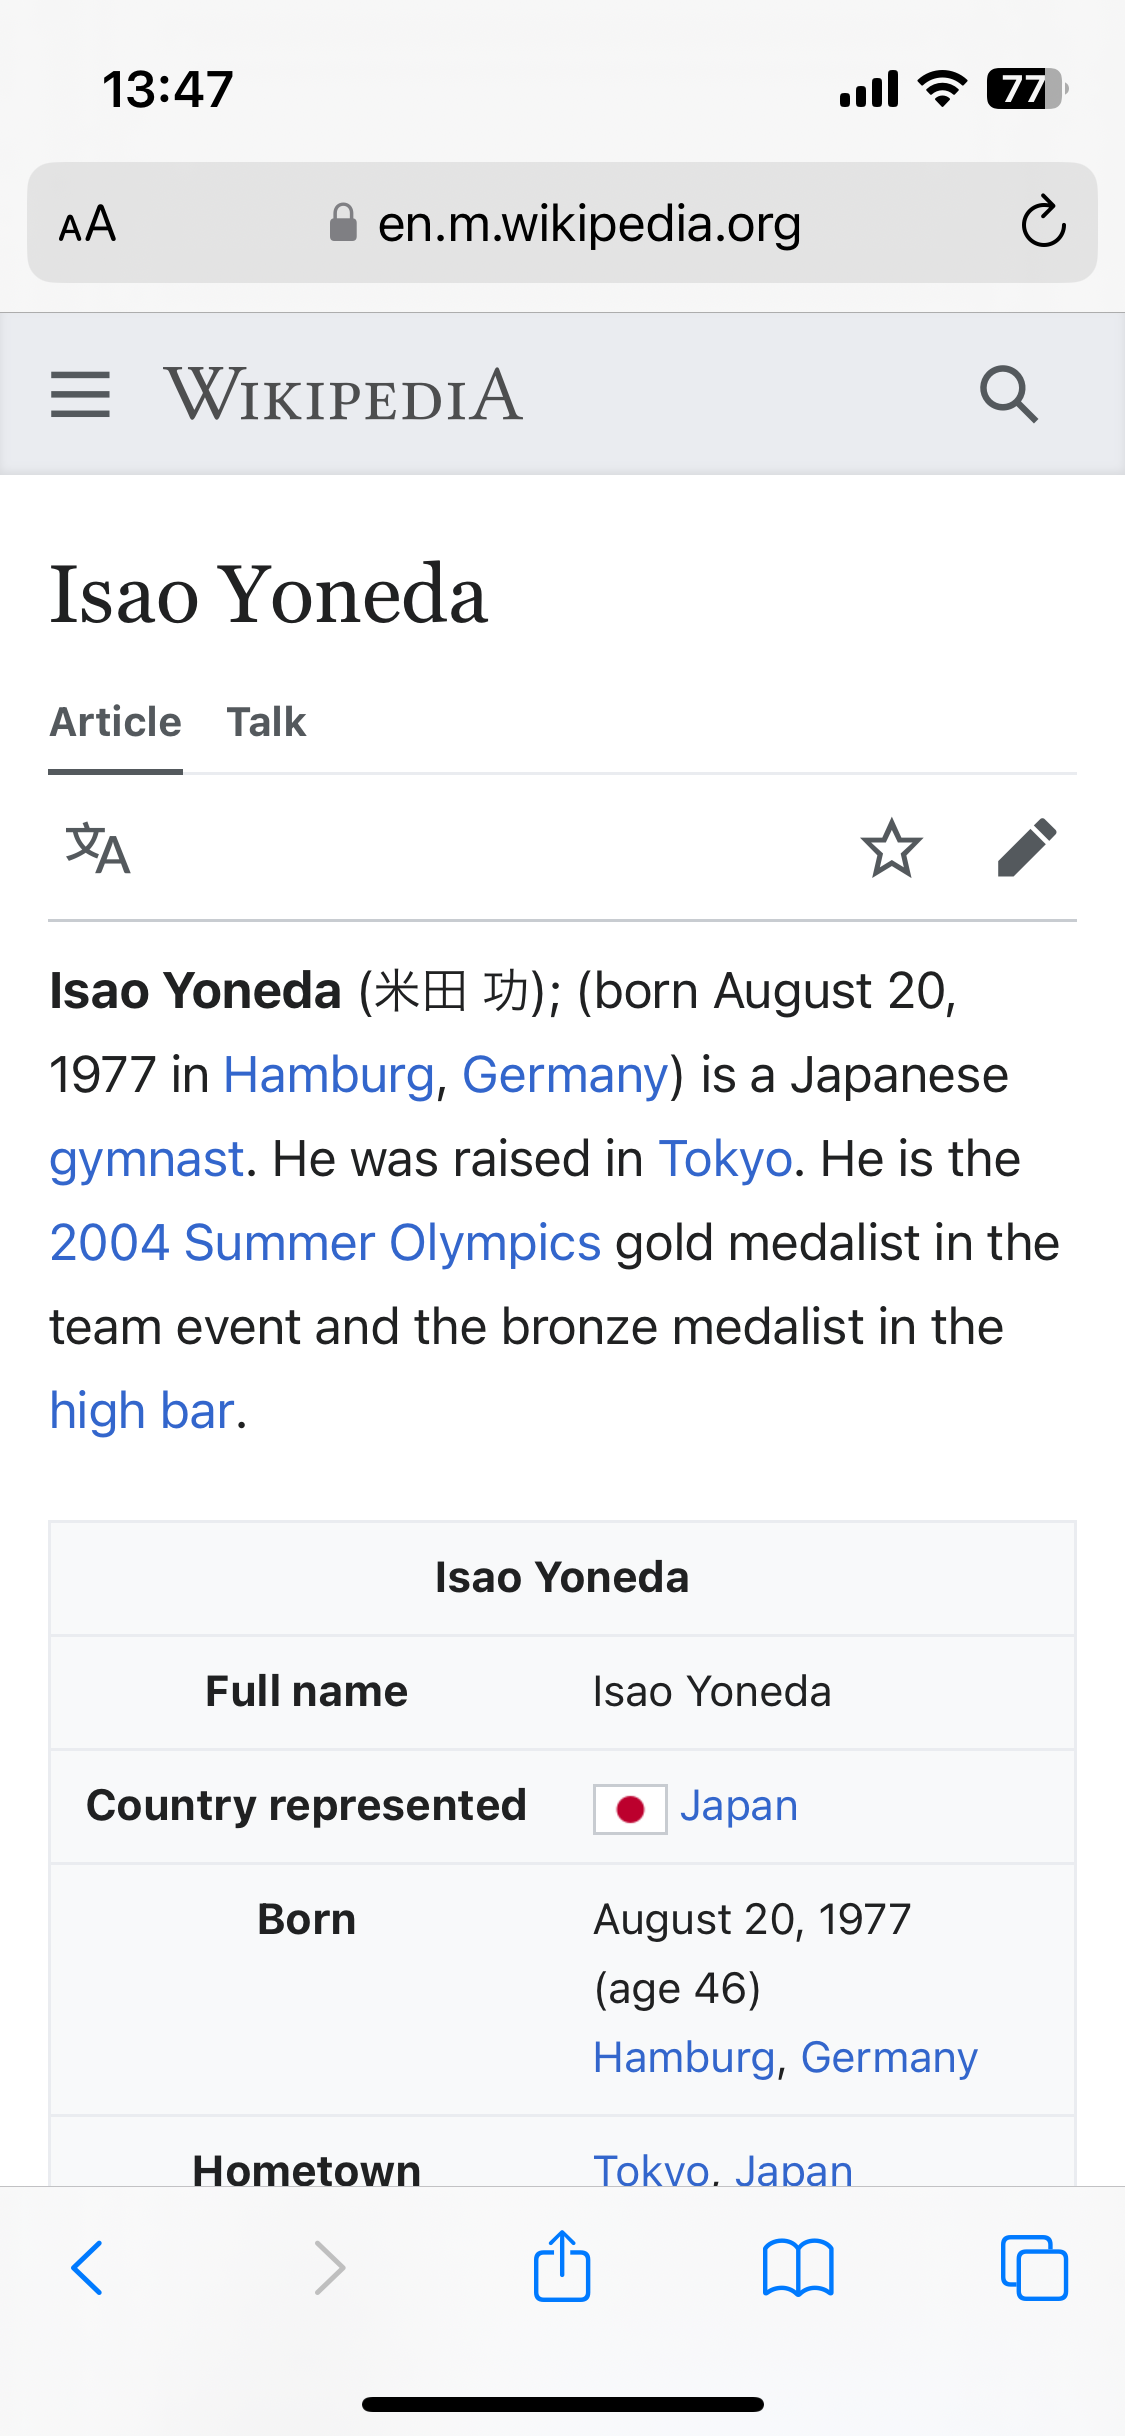
Task: Open Safari bookmarks book icon
Action: 797,2267
